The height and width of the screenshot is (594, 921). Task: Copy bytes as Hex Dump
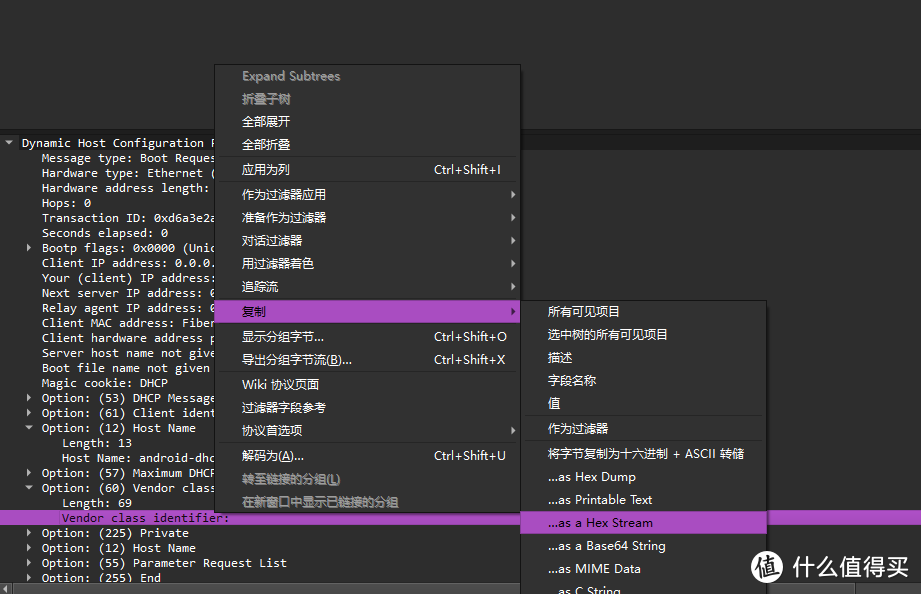pyautogui.click(x=644, y=476)
